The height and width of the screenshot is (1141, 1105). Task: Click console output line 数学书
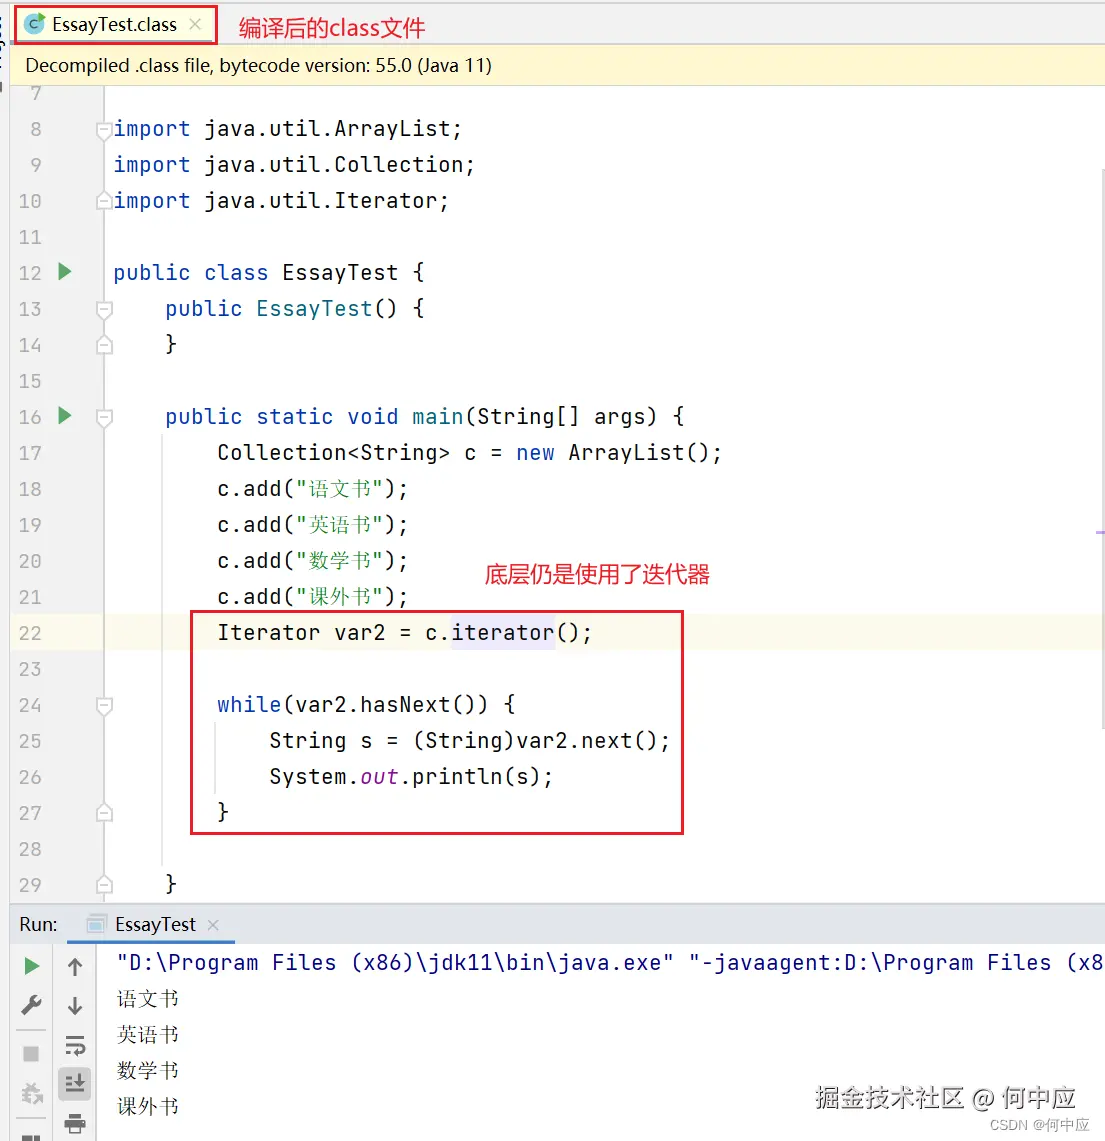point(148,1070)
